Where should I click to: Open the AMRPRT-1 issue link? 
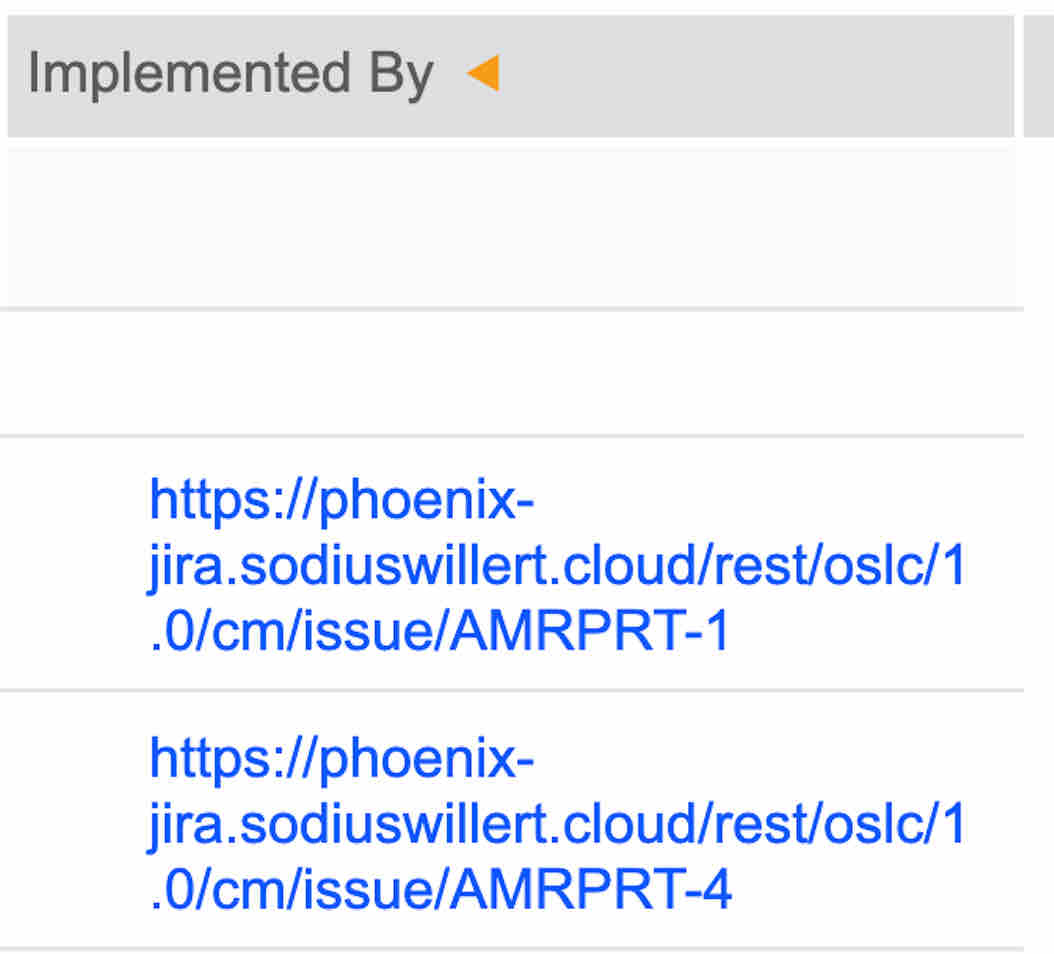557,563
